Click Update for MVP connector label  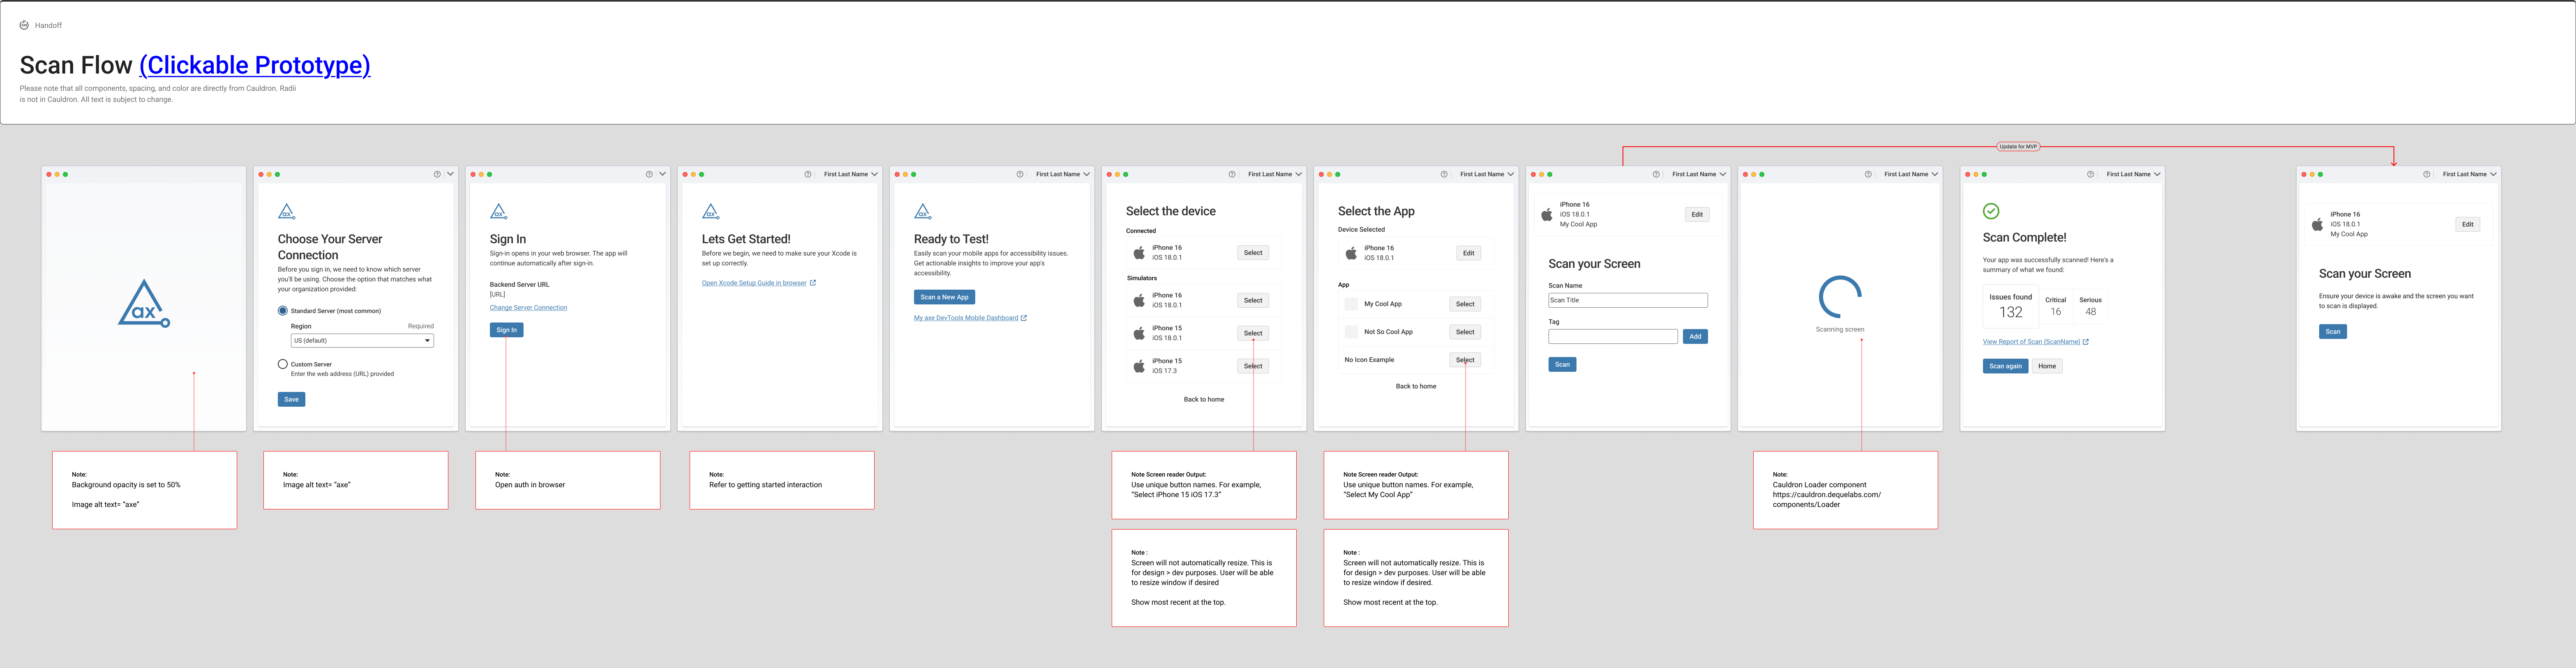point(2017,147)
